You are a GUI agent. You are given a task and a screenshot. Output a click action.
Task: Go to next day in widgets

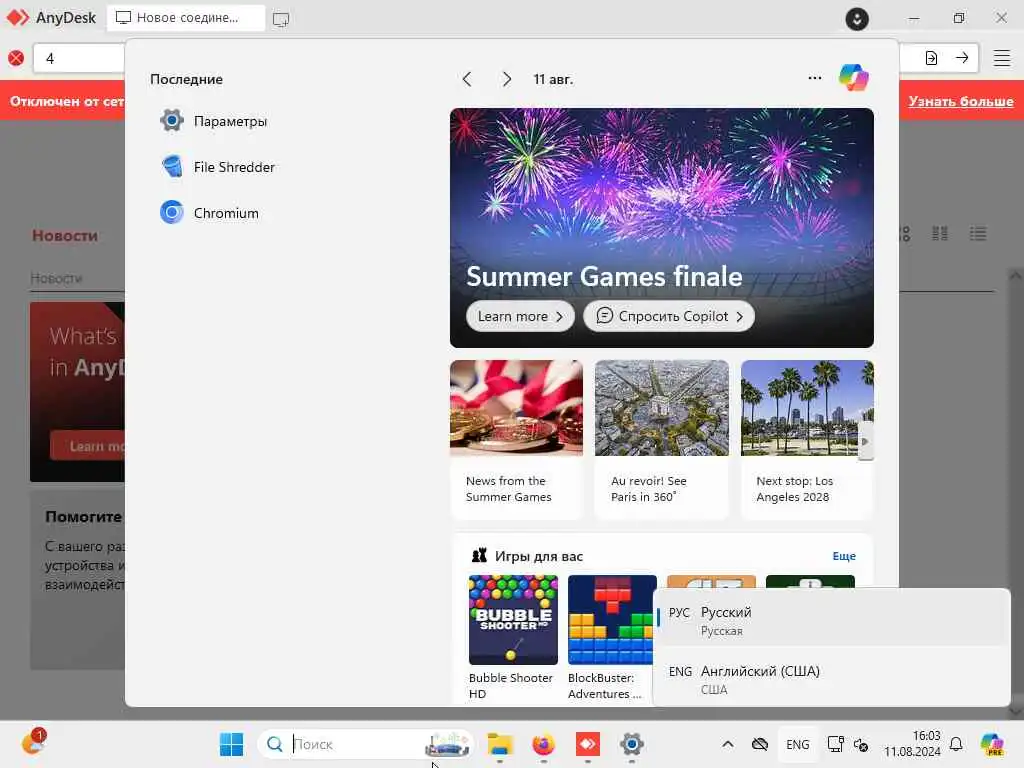(x=507, y=80)
